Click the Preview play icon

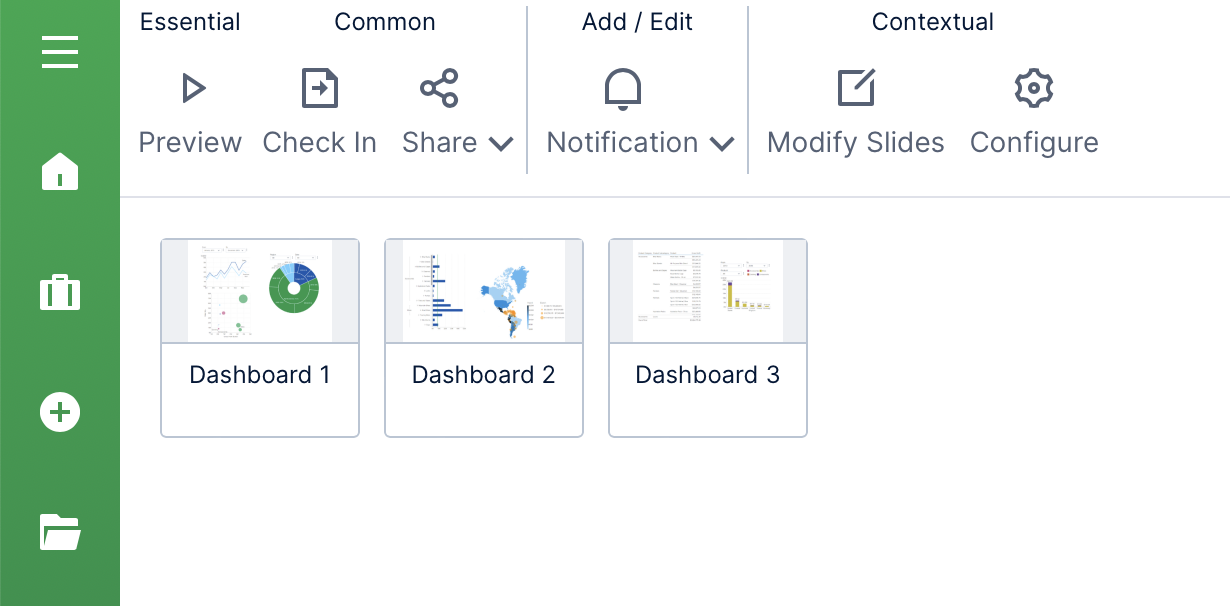coord(193,89)
